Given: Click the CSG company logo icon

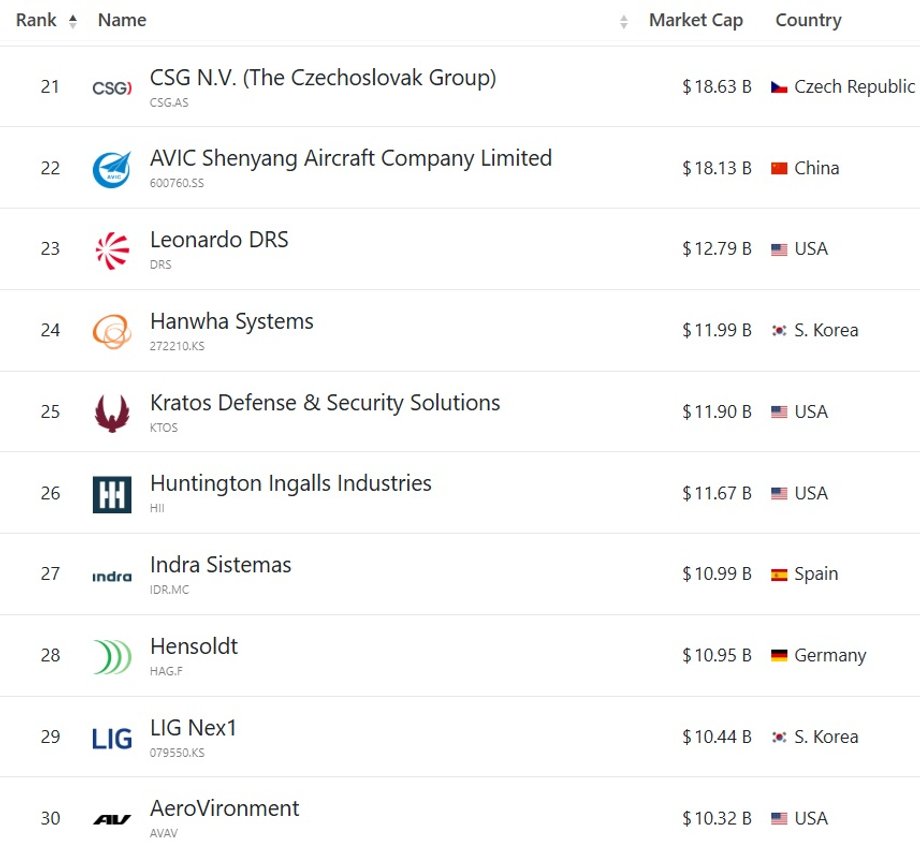Looking at the screenshot, I should [x=112, y=88].
